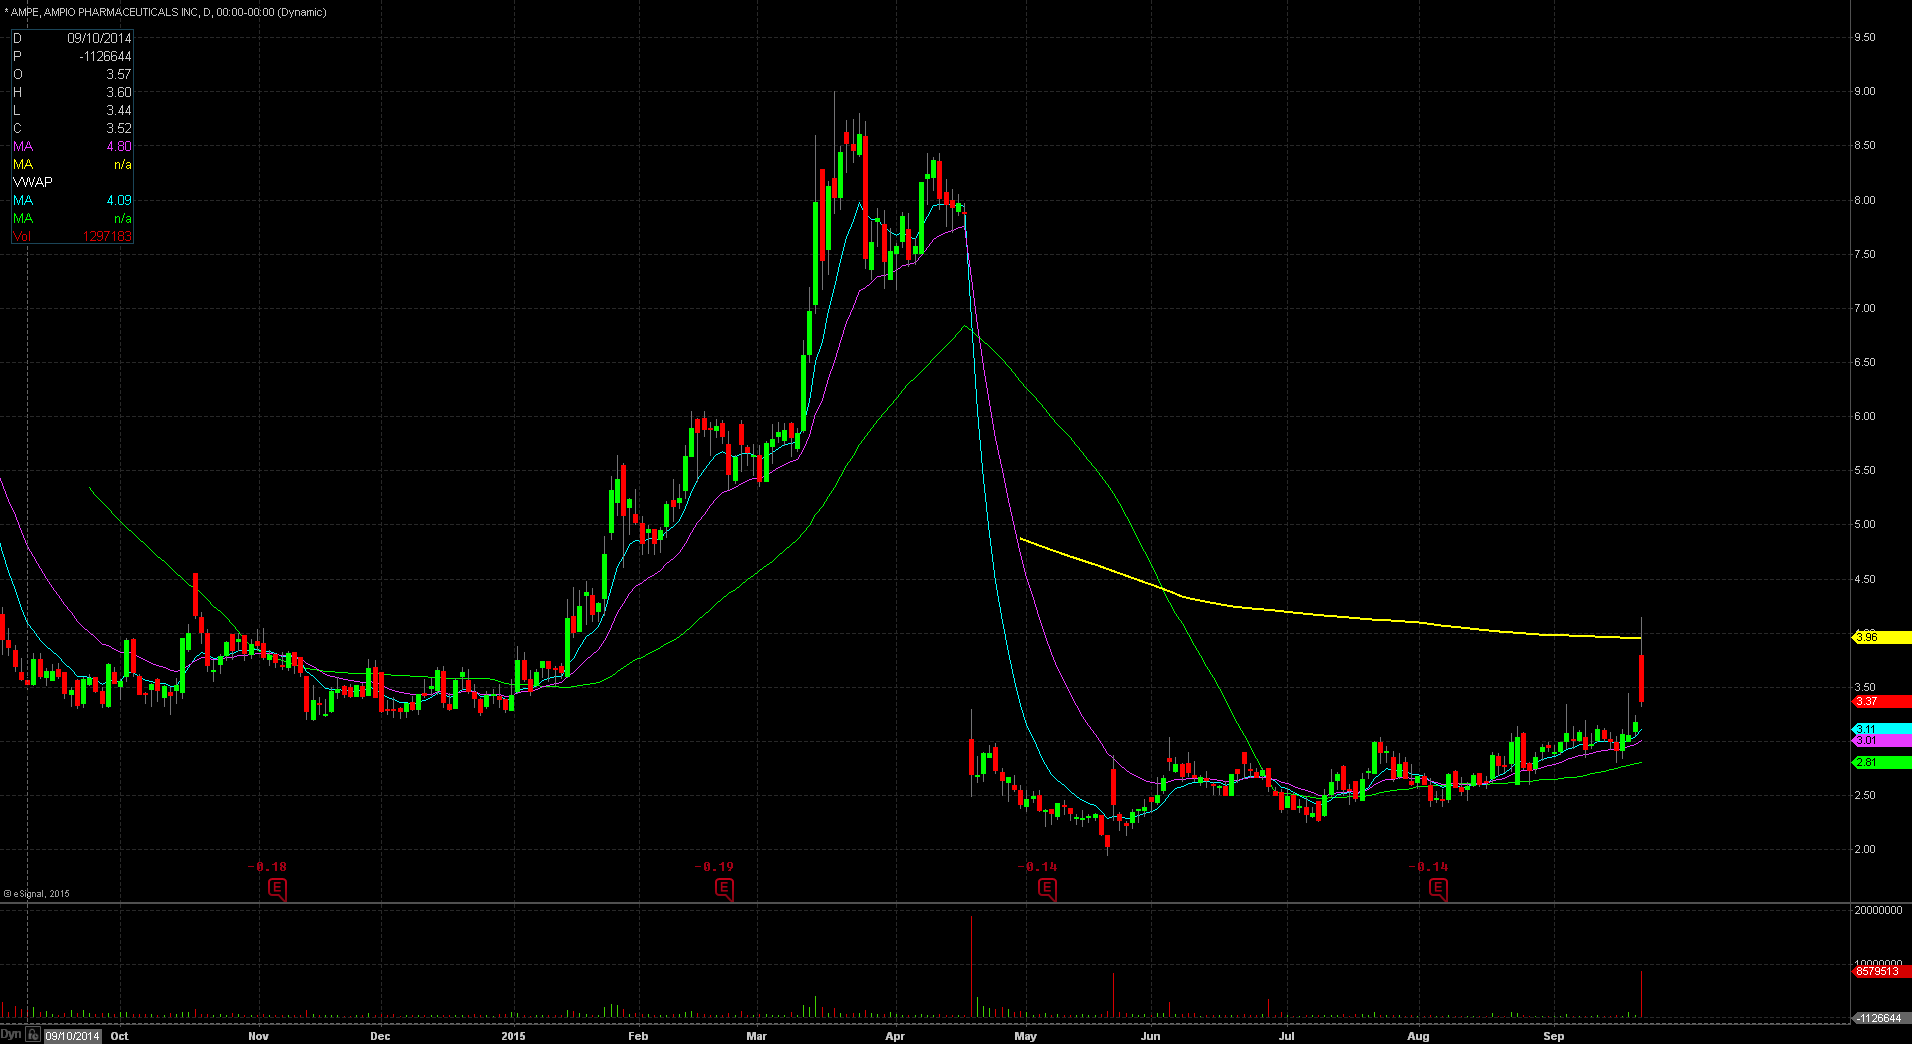Click the red 8579513 volume tag

coord(1880,971)
